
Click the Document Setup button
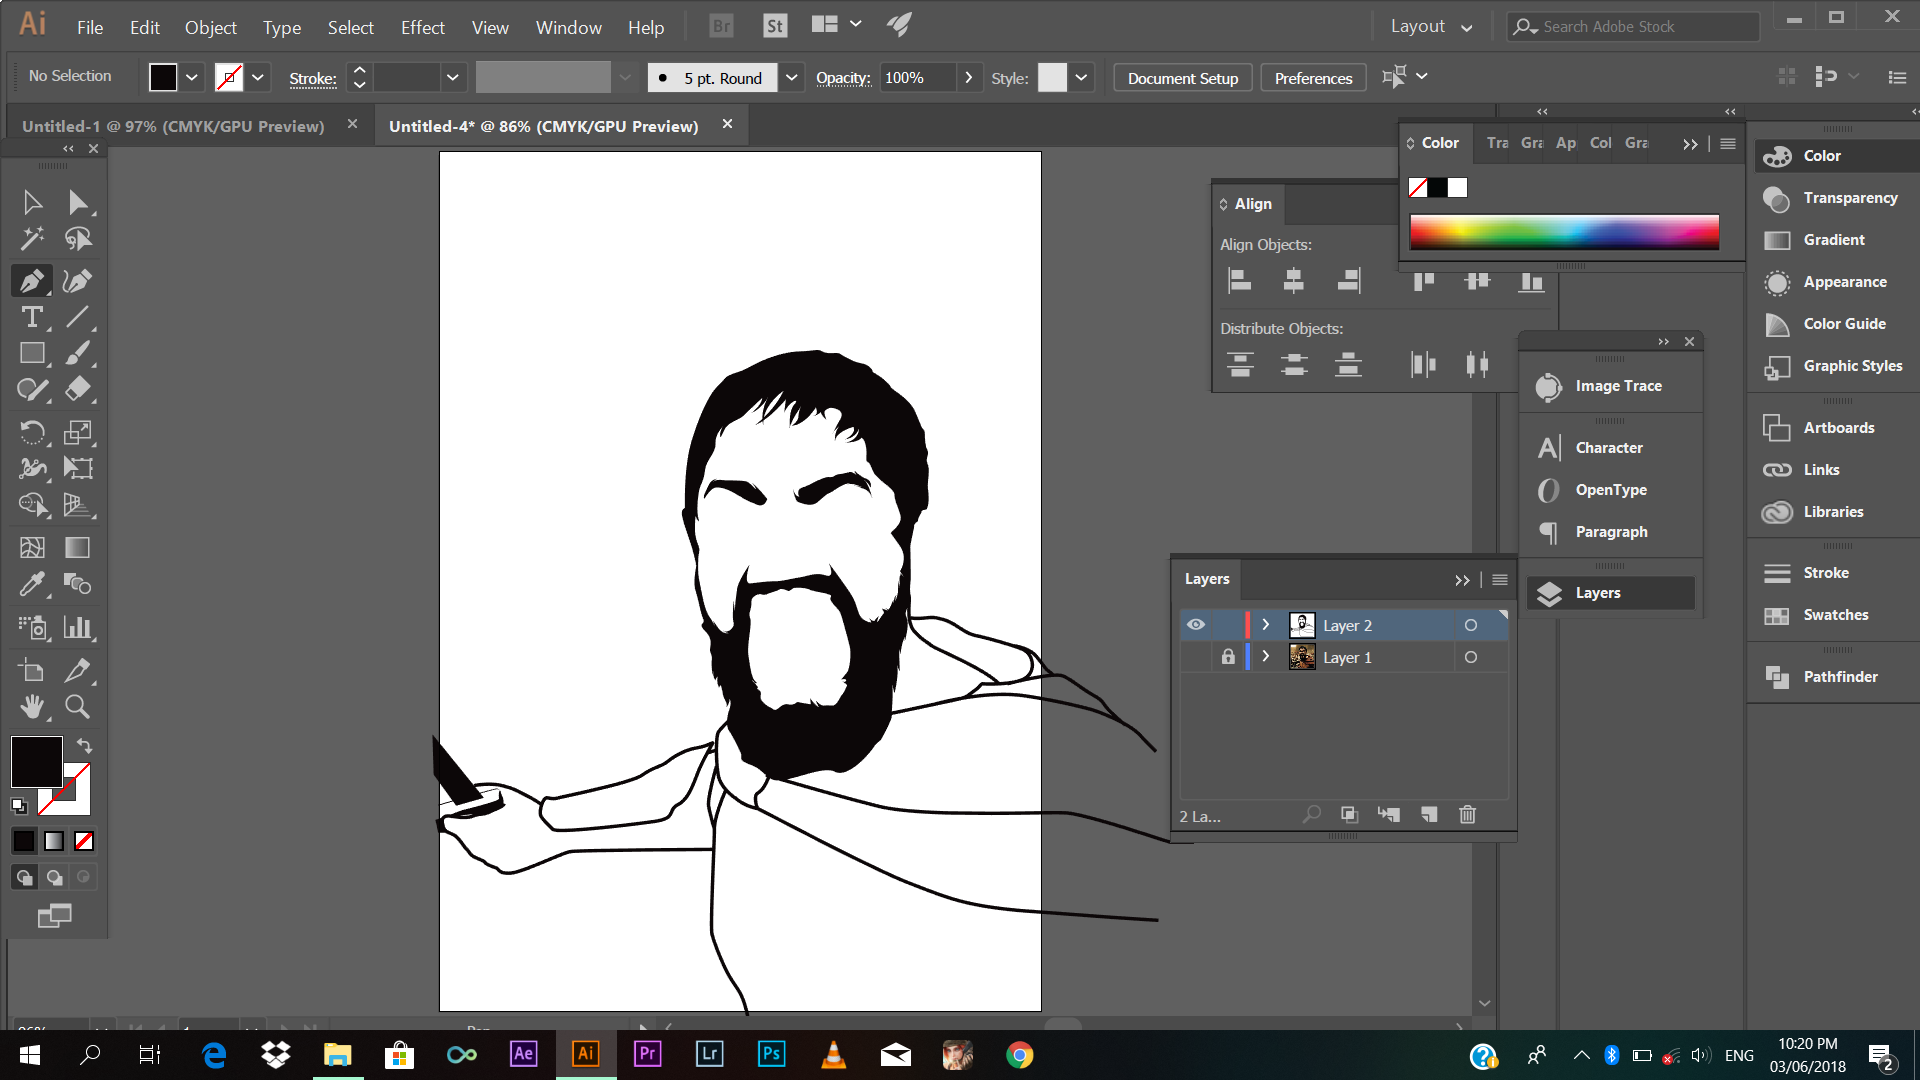click(x=1182, y=78)
